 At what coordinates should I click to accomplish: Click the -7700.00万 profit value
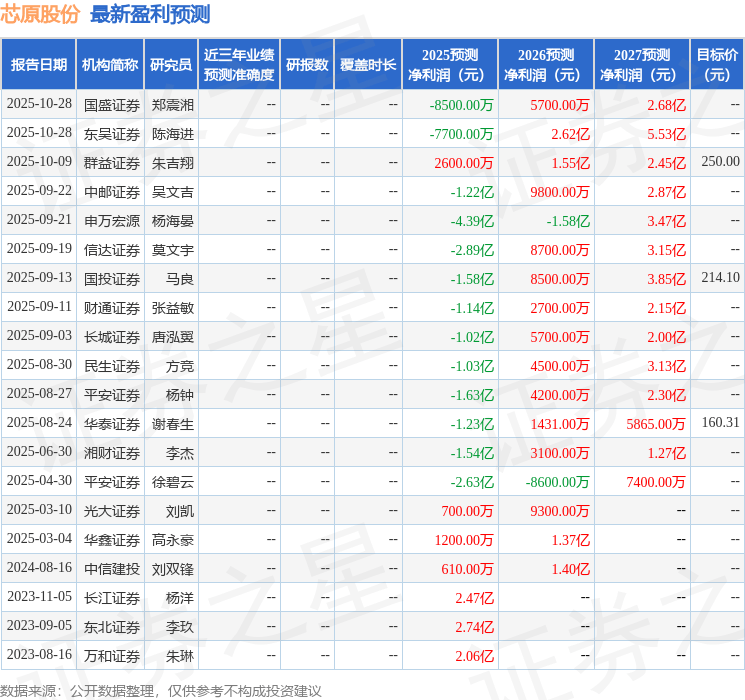(461, 134)
